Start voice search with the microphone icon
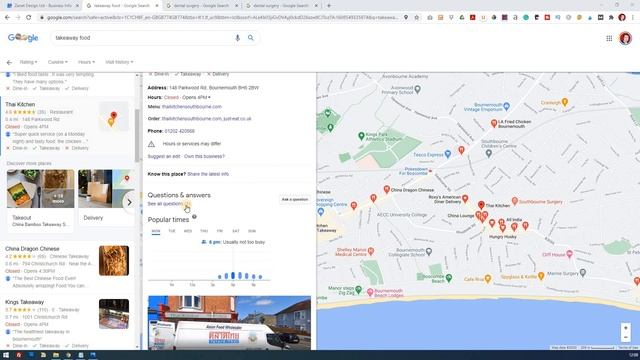 tap(238, 38)
